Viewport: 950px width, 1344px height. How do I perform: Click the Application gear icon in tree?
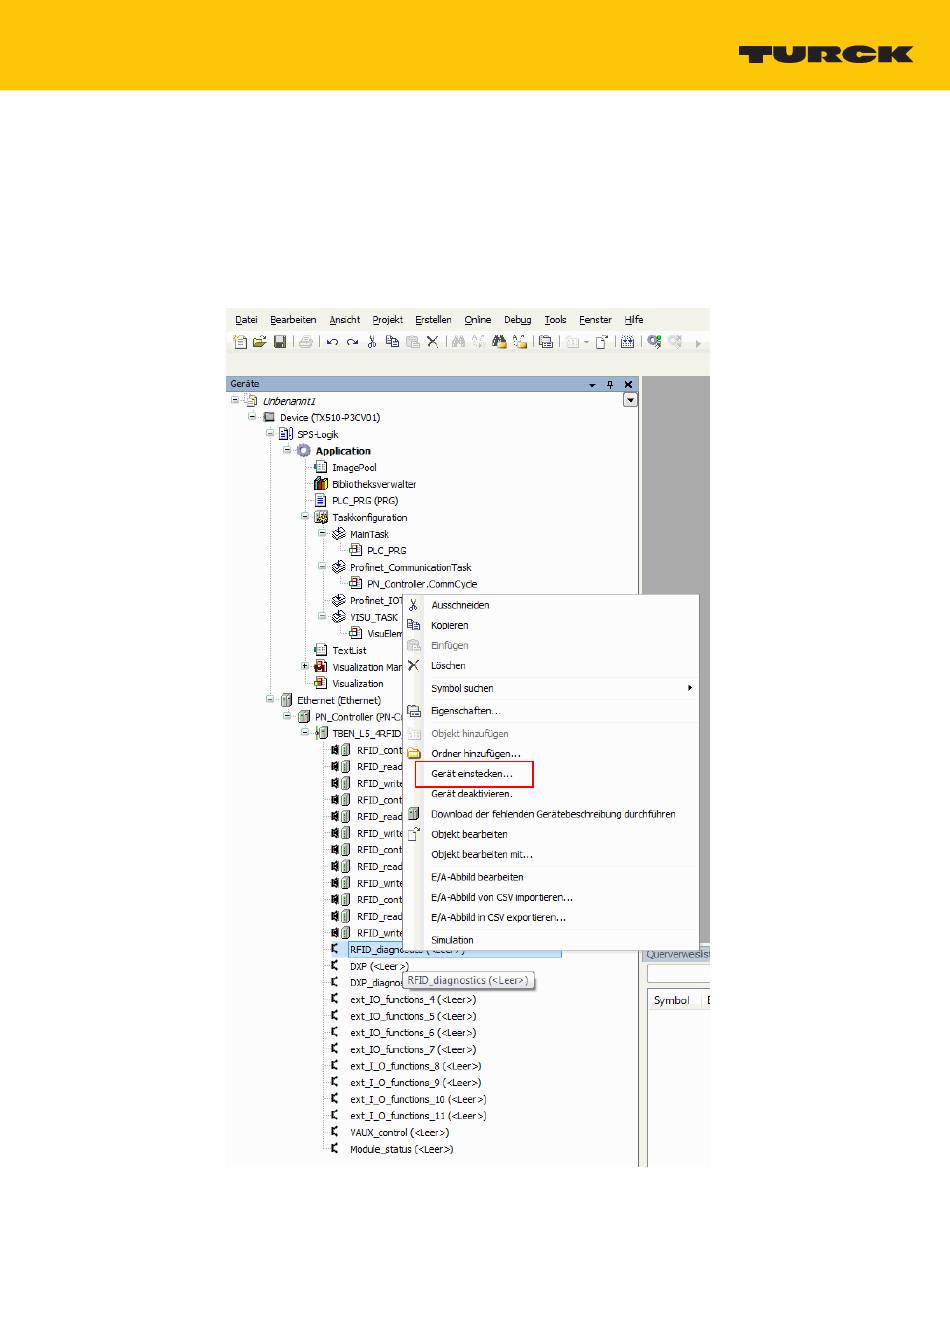tap(304, 451)
